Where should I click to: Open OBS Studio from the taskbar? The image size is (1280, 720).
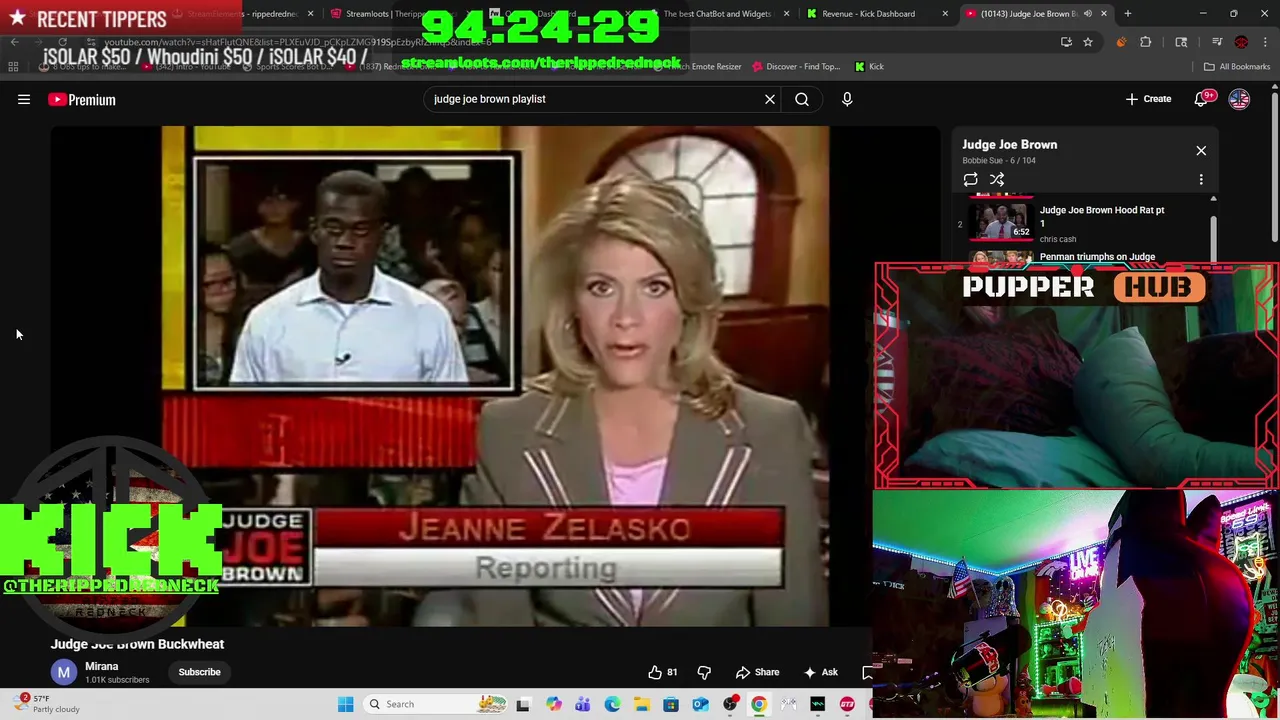click(730, 704)
